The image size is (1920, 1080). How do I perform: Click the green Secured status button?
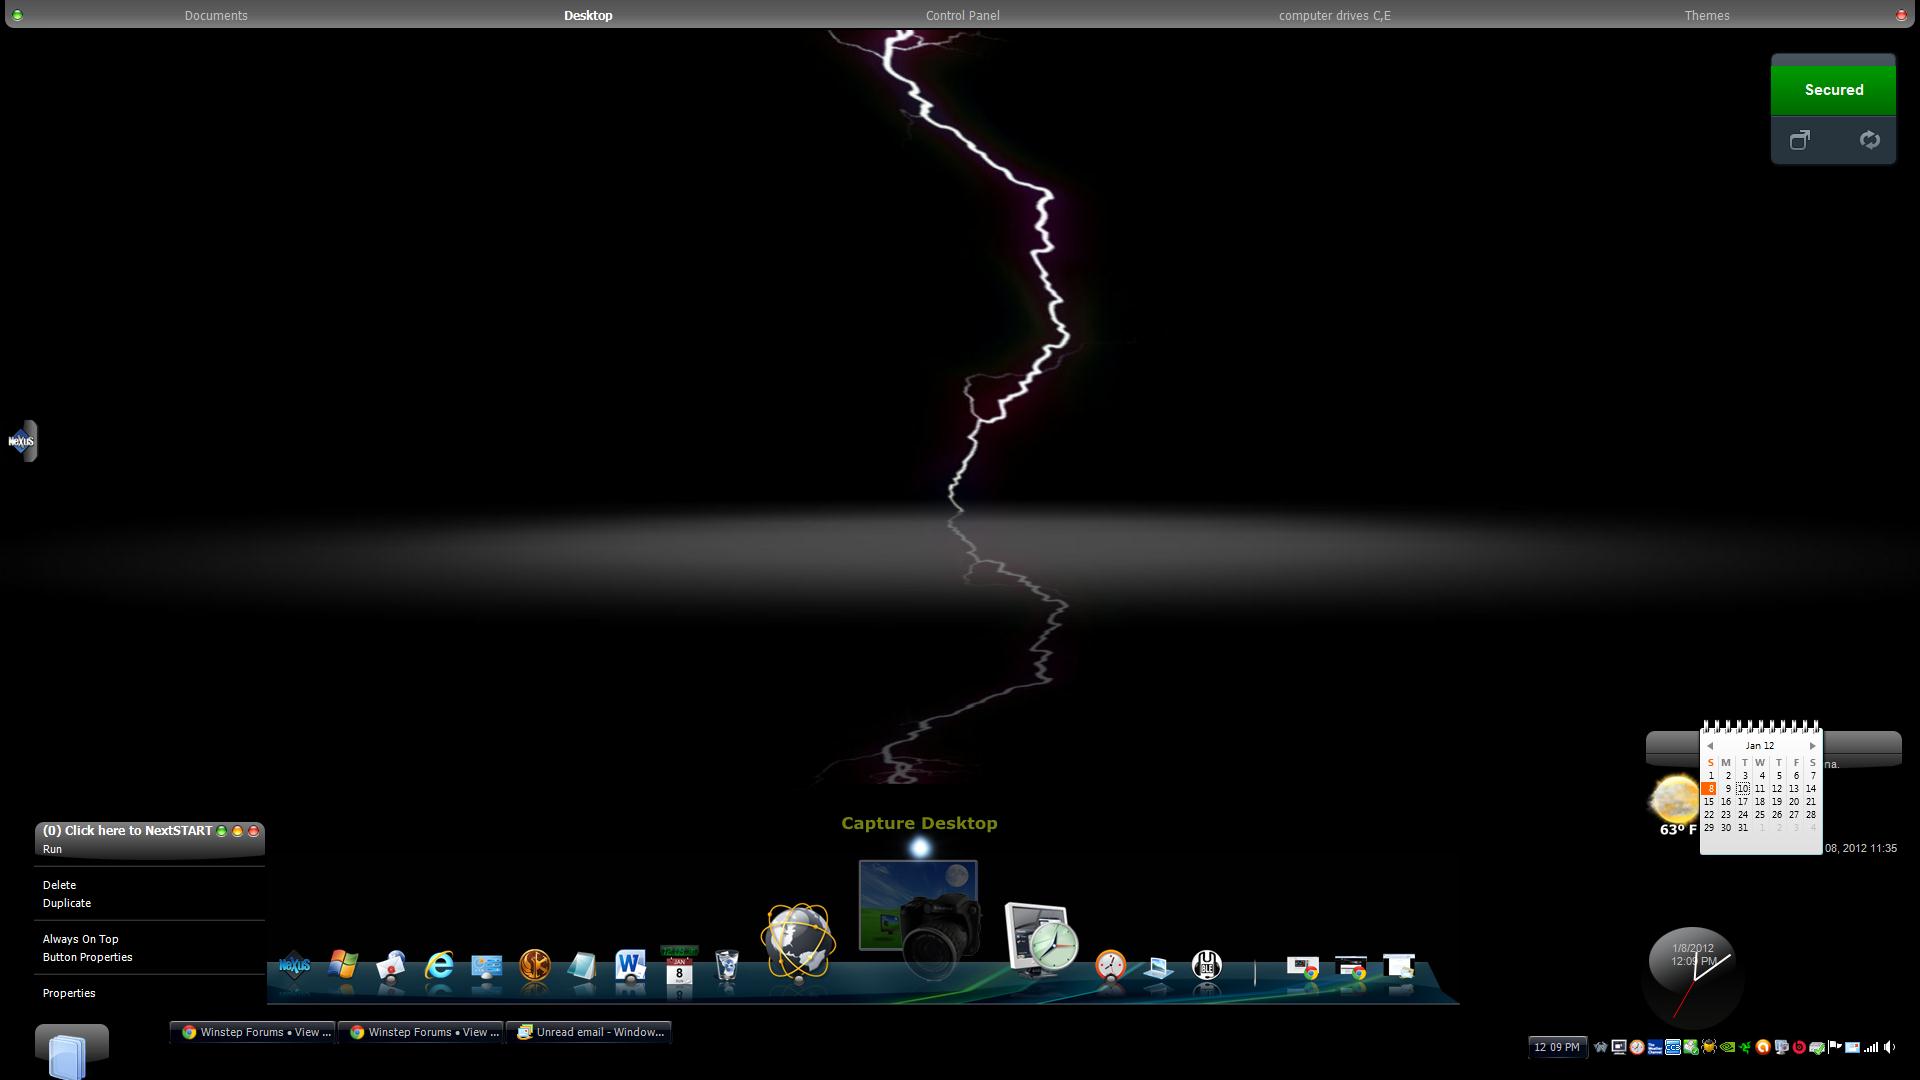1833,90
